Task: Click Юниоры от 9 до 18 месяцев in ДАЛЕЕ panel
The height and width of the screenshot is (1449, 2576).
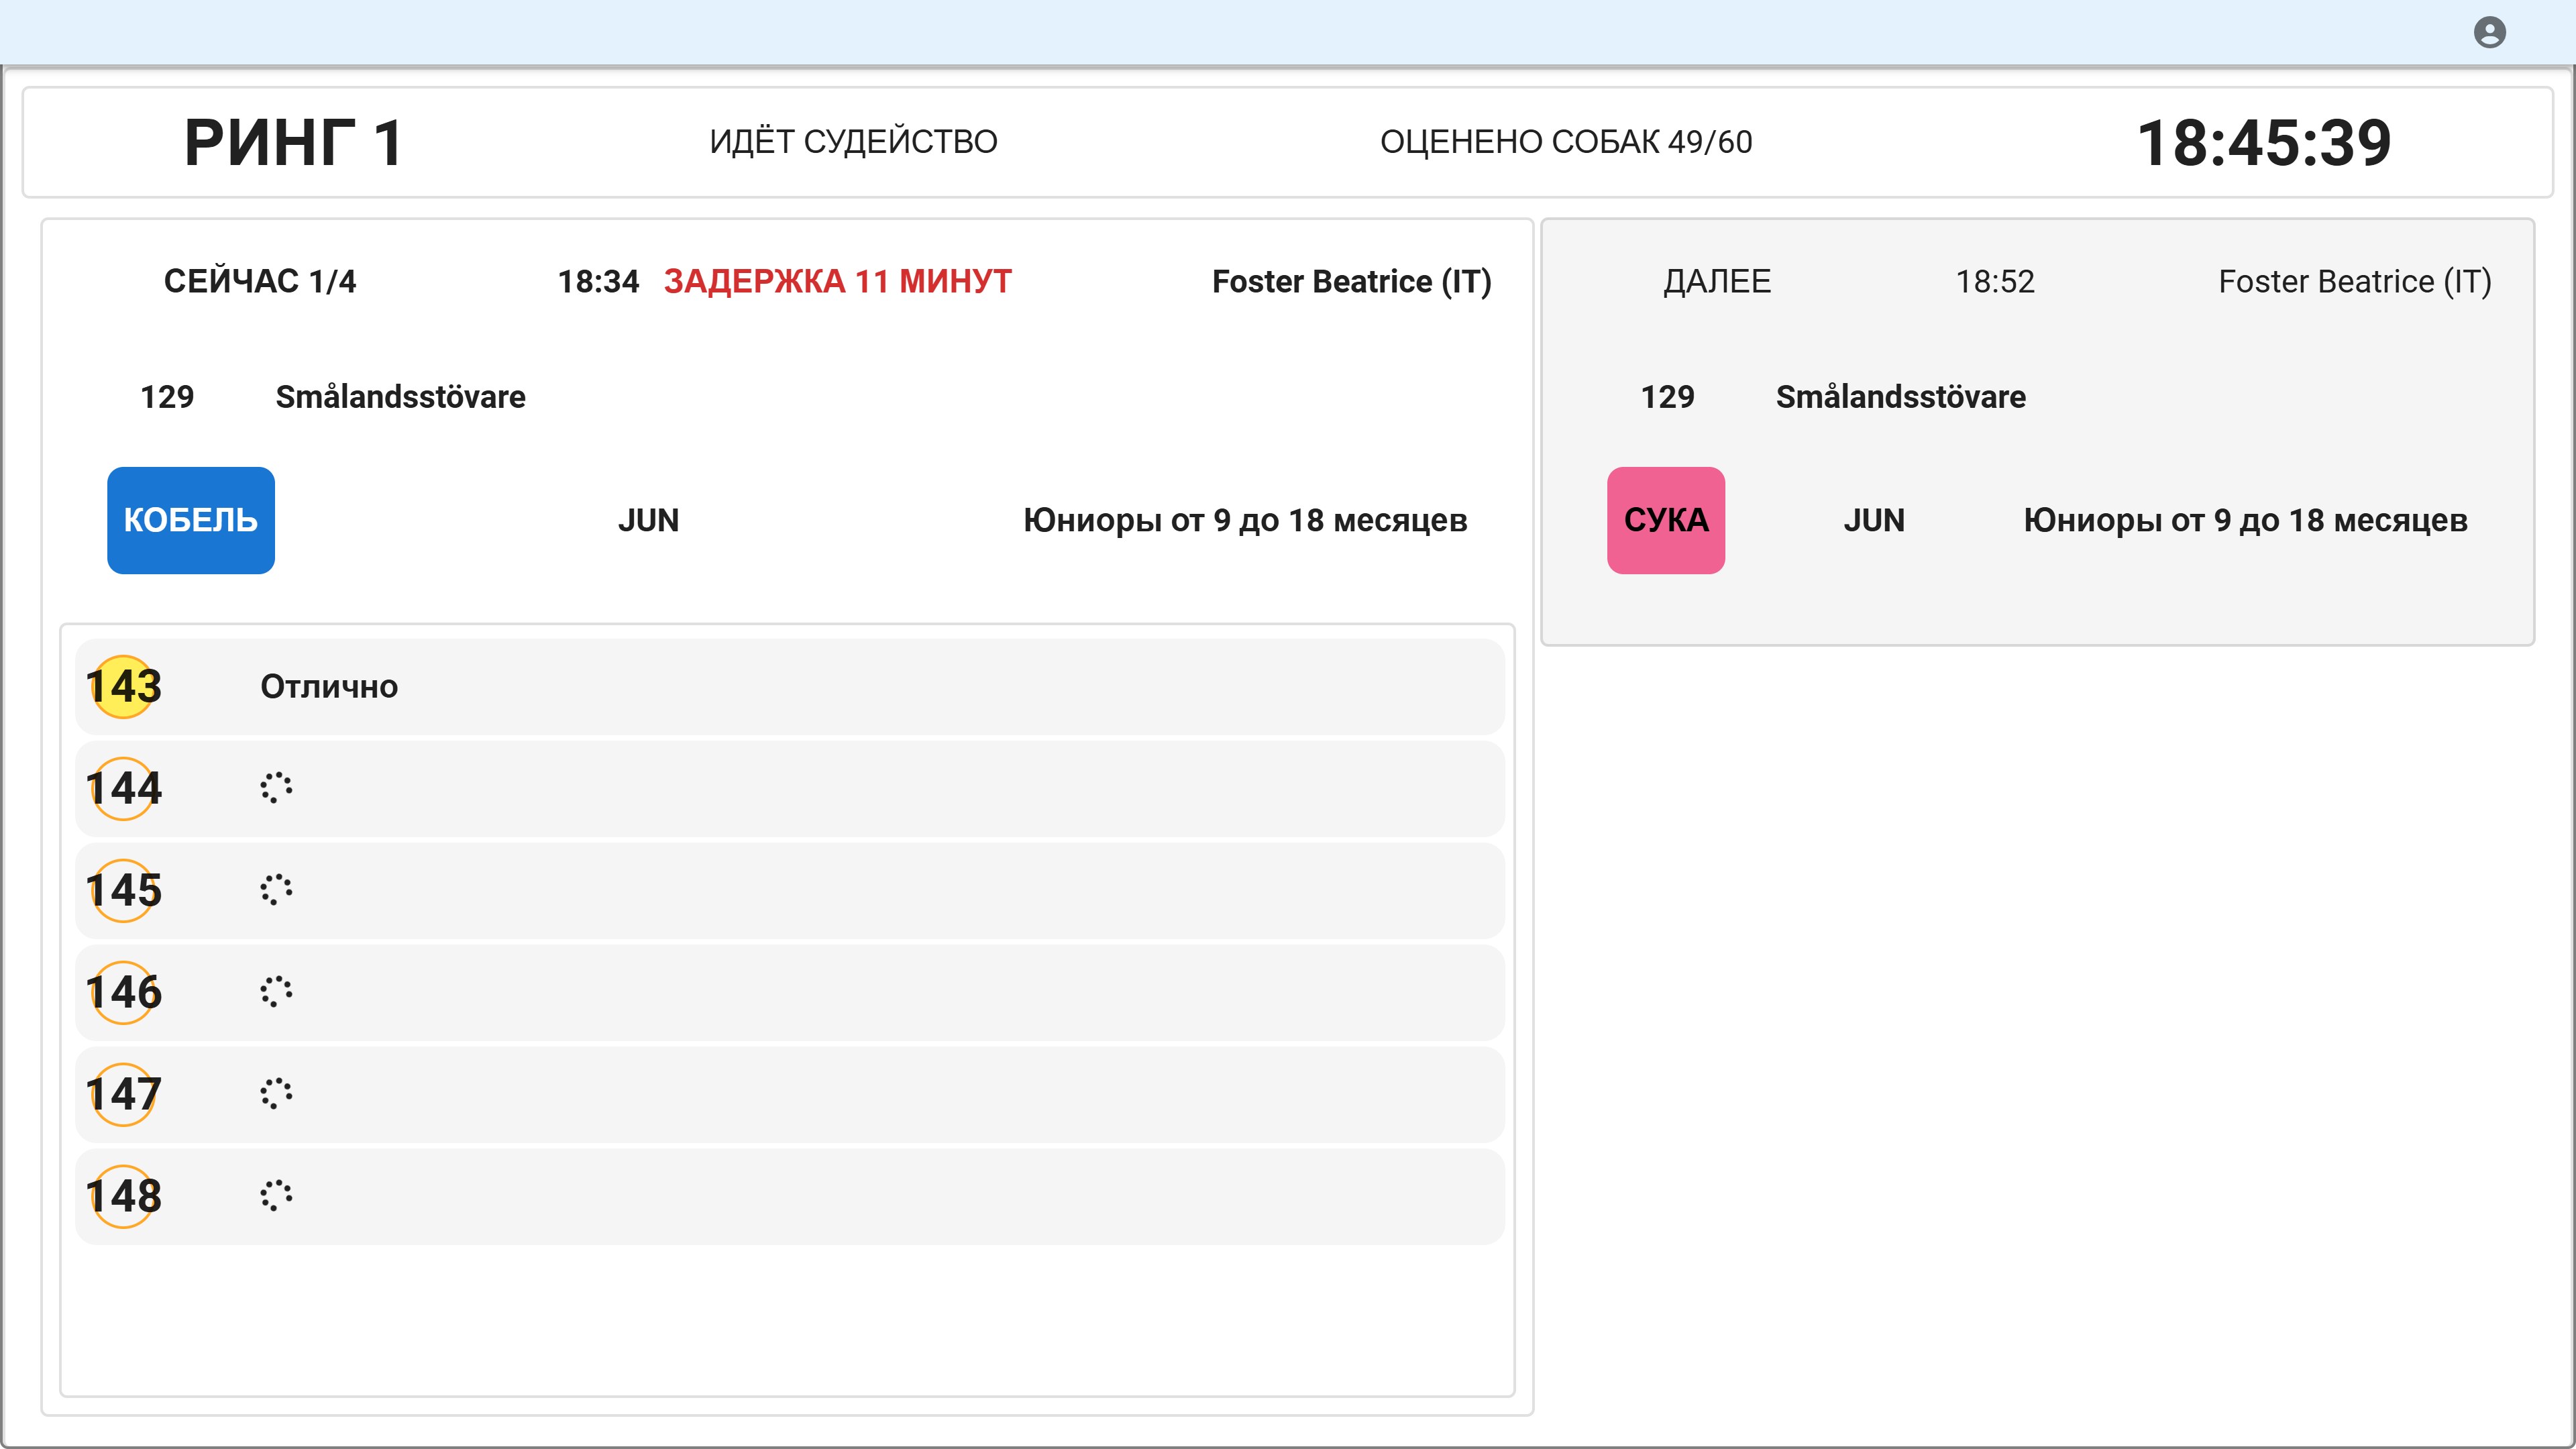Action: pyautogui.click(x=2246, y=521)
